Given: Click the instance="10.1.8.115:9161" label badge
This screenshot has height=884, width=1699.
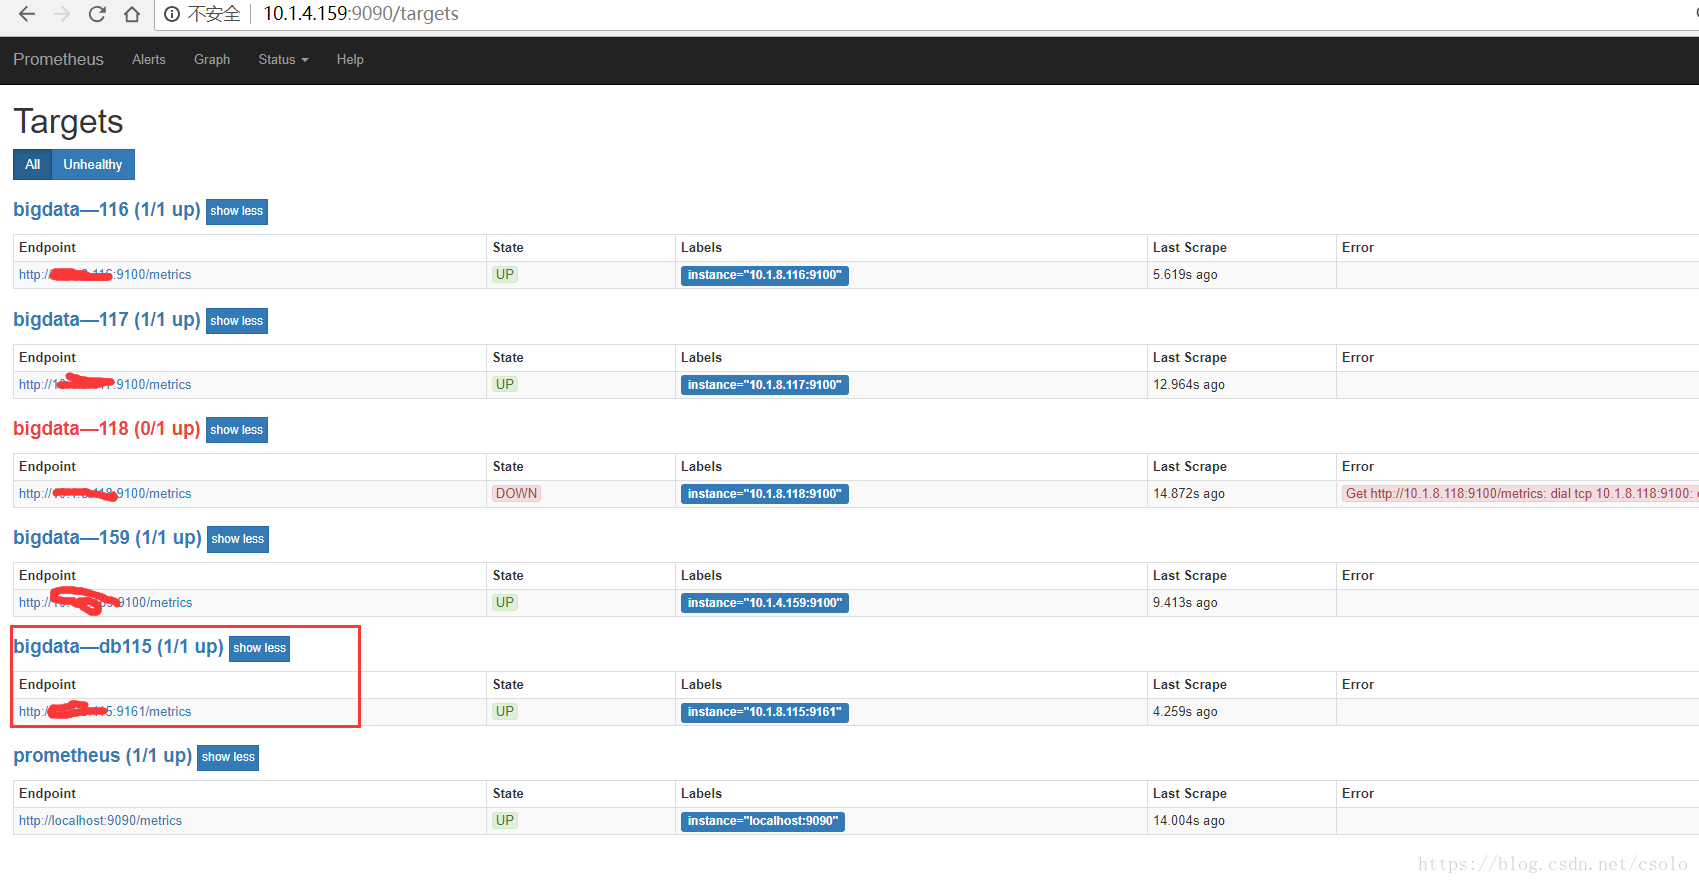Looking at the screenshot, I should click(765, 712).
